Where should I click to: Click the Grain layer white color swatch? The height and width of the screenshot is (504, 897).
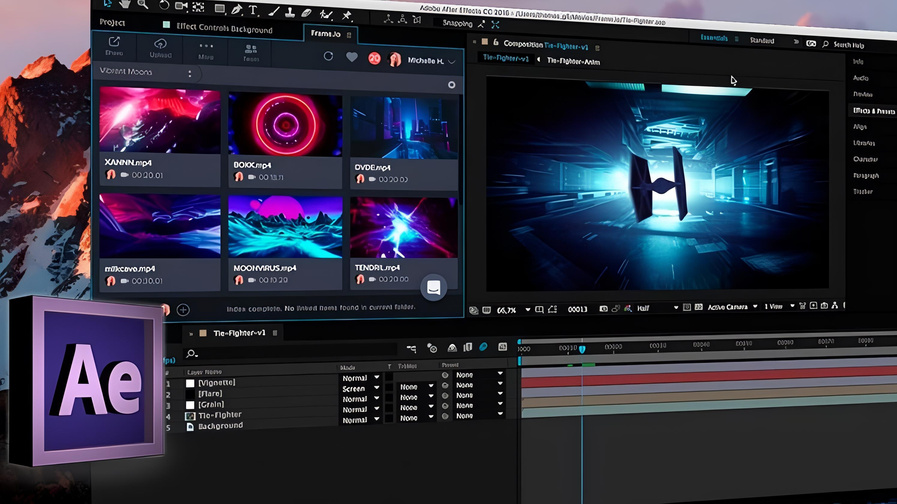coord(190,405)
